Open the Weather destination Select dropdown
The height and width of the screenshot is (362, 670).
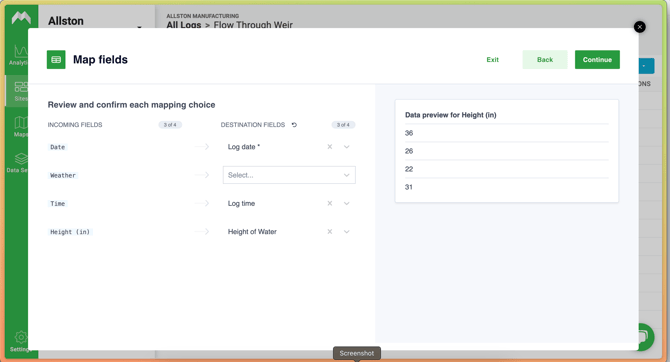tap(289, 175)
